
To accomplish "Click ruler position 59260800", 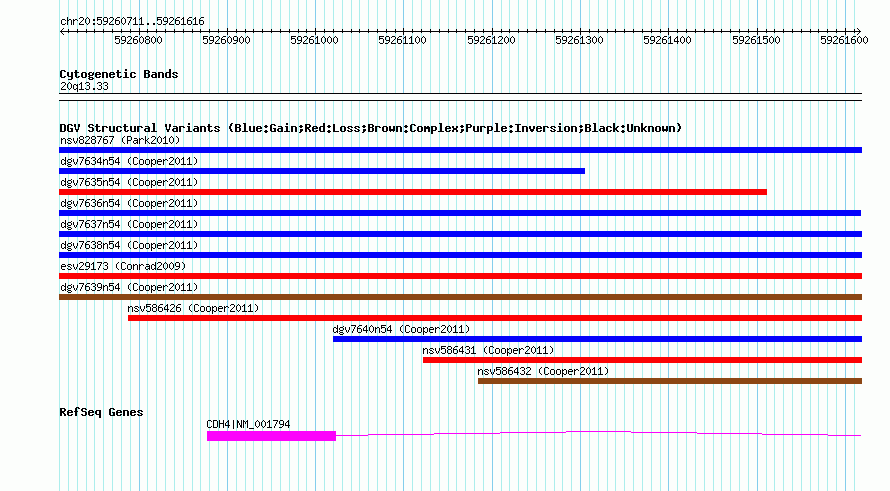I will pos(138,40).
